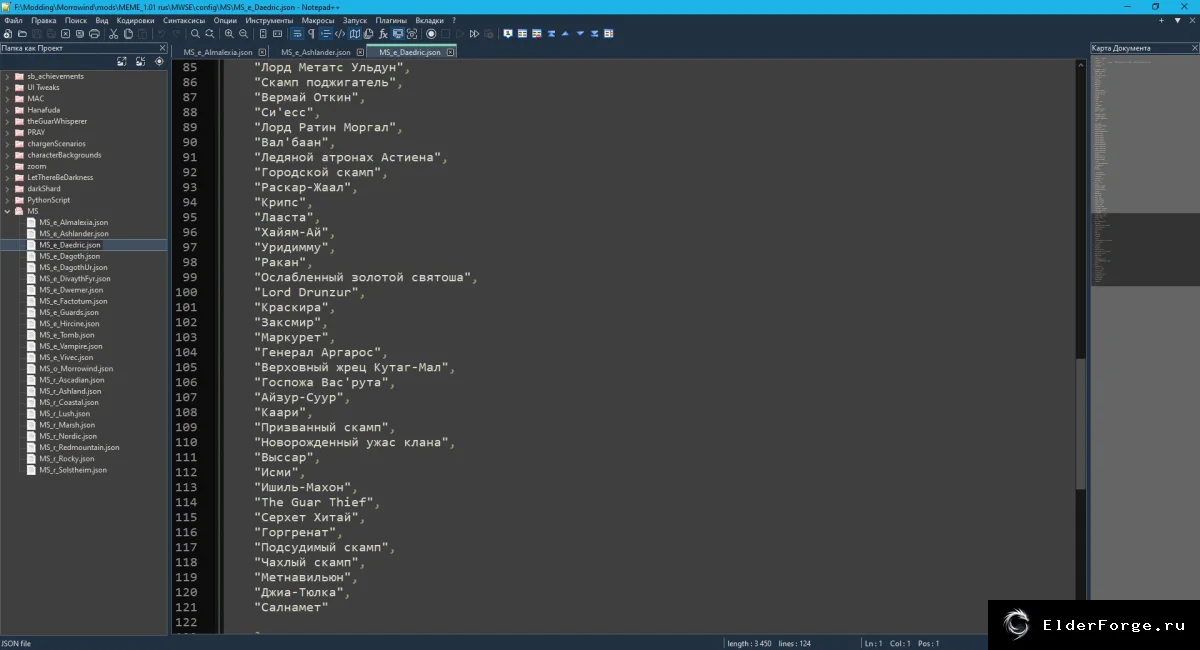The image size is (1200, 650).
Task: Click the User Defined Language icon
Action: [340, 34]
